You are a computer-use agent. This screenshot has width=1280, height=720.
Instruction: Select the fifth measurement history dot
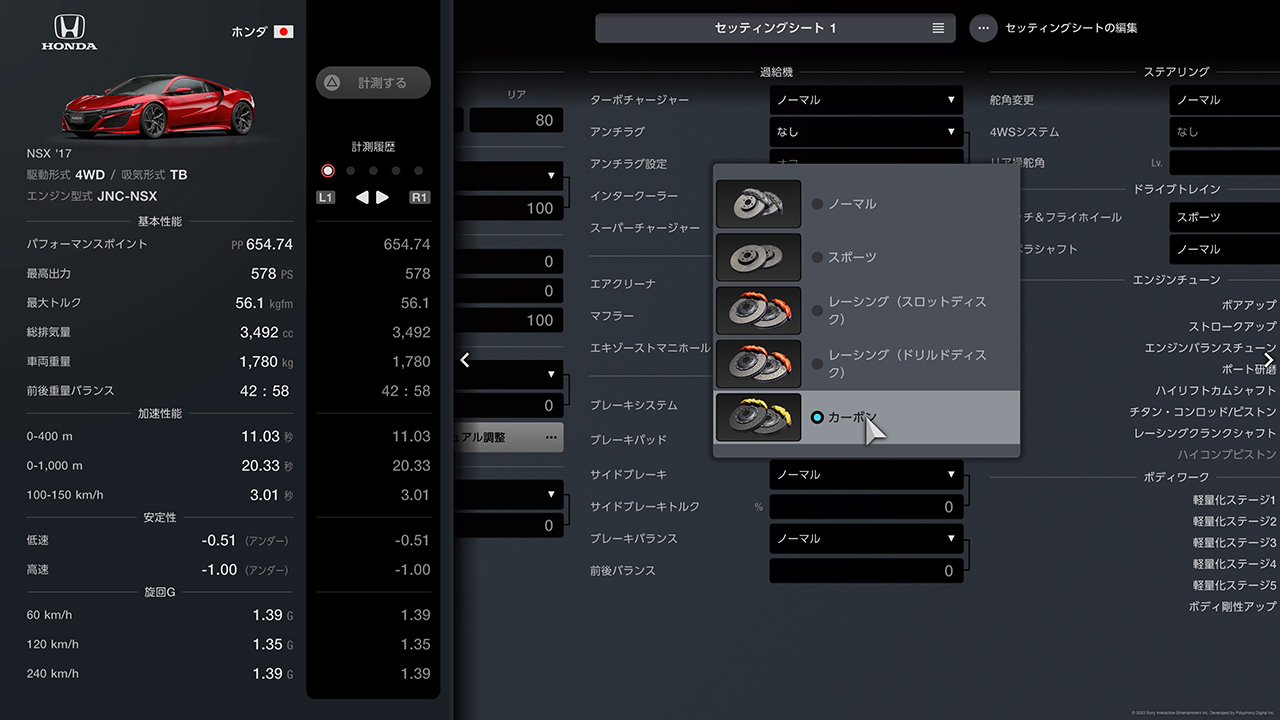[419, 171]
